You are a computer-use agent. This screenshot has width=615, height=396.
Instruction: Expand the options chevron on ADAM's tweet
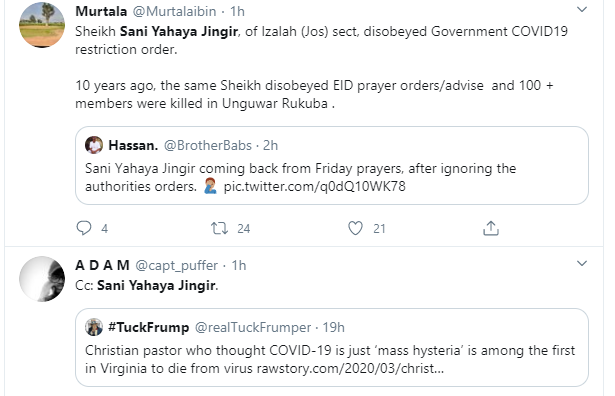[x=582, y=263]
